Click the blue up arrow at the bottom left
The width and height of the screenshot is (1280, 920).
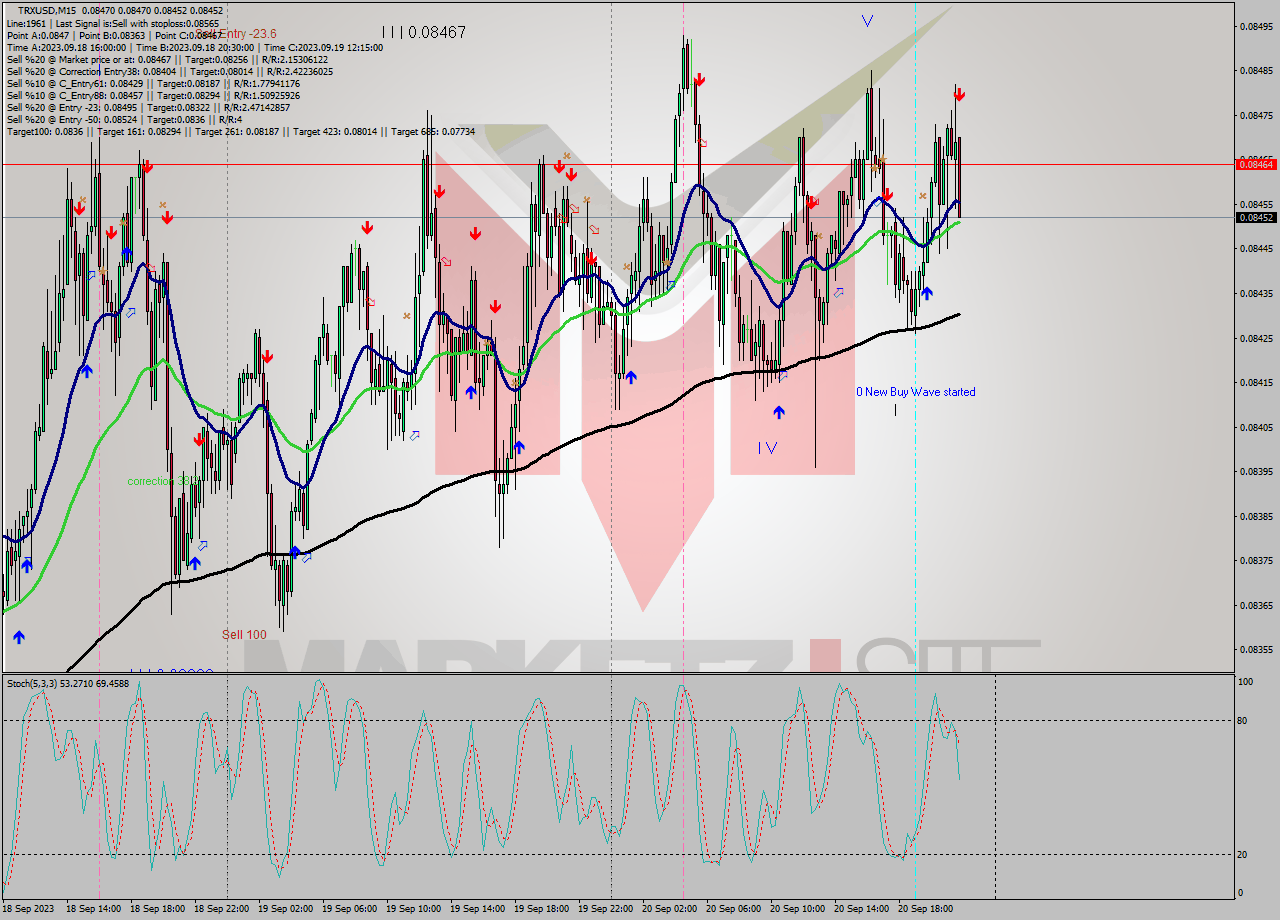coord(18,636)
